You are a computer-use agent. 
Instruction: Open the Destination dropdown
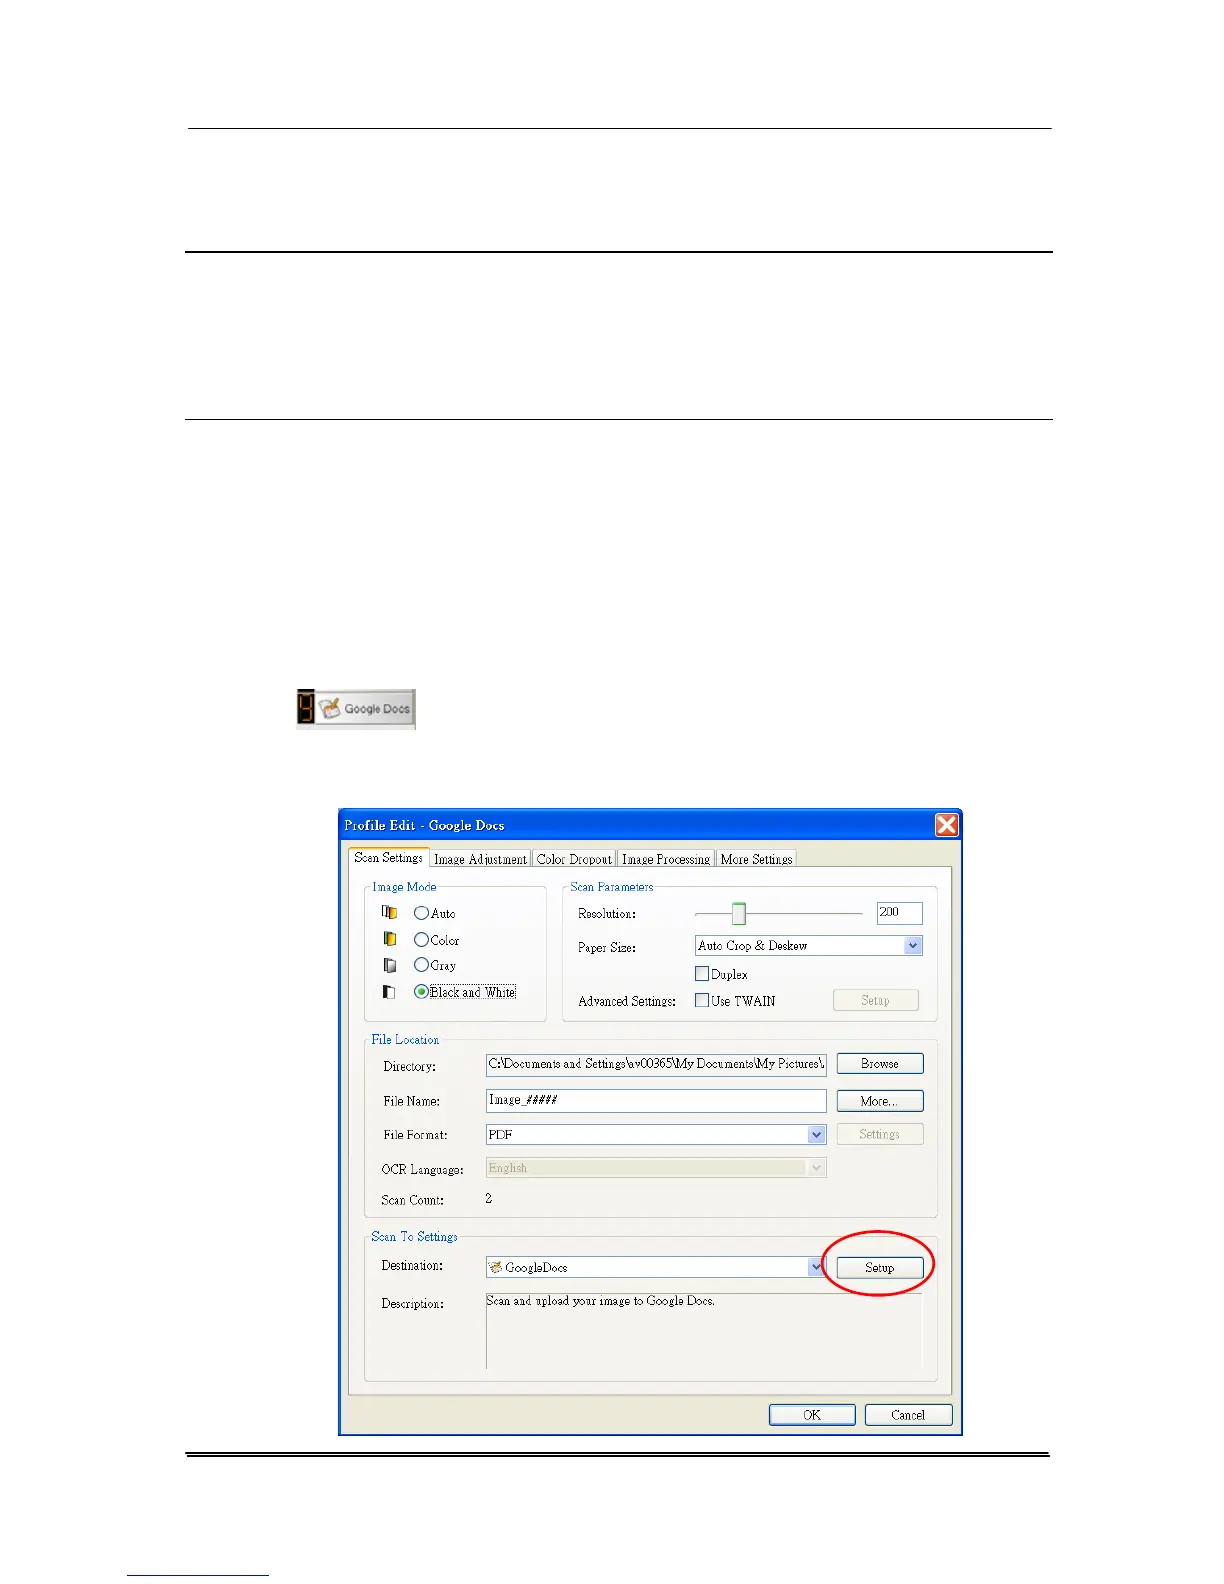coord(816,1267)
